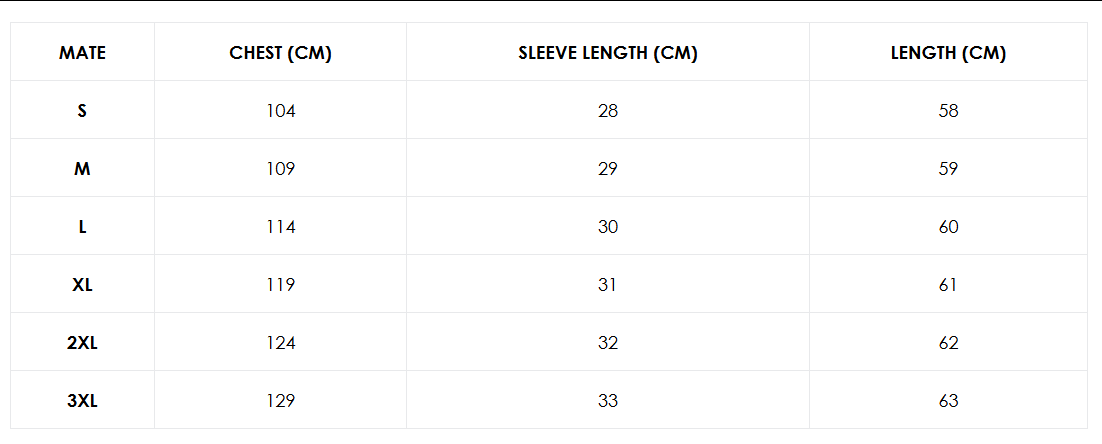Select sleeve length value 30 for L
Screen dimensions: 1102x444
608,227
